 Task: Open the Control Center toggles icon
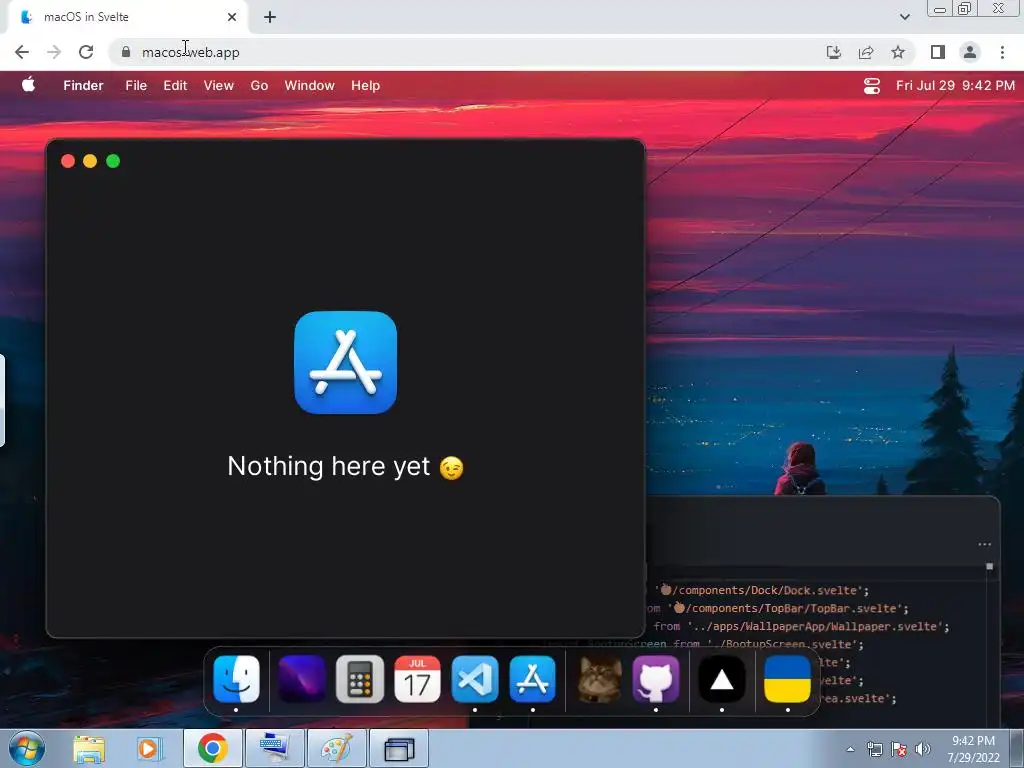(x=872, y=86)
